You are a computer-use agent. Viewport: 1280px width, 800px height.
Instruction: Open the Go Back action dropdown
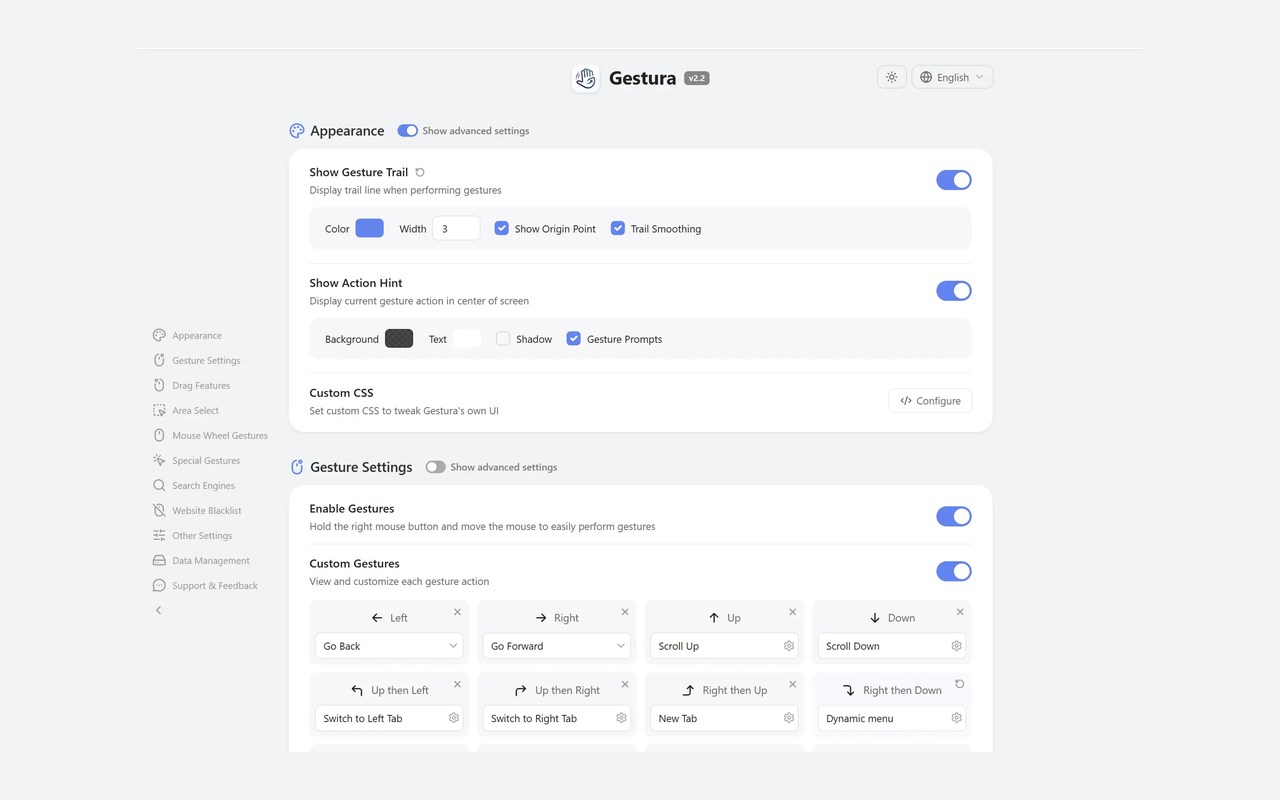tap(389, 646)
